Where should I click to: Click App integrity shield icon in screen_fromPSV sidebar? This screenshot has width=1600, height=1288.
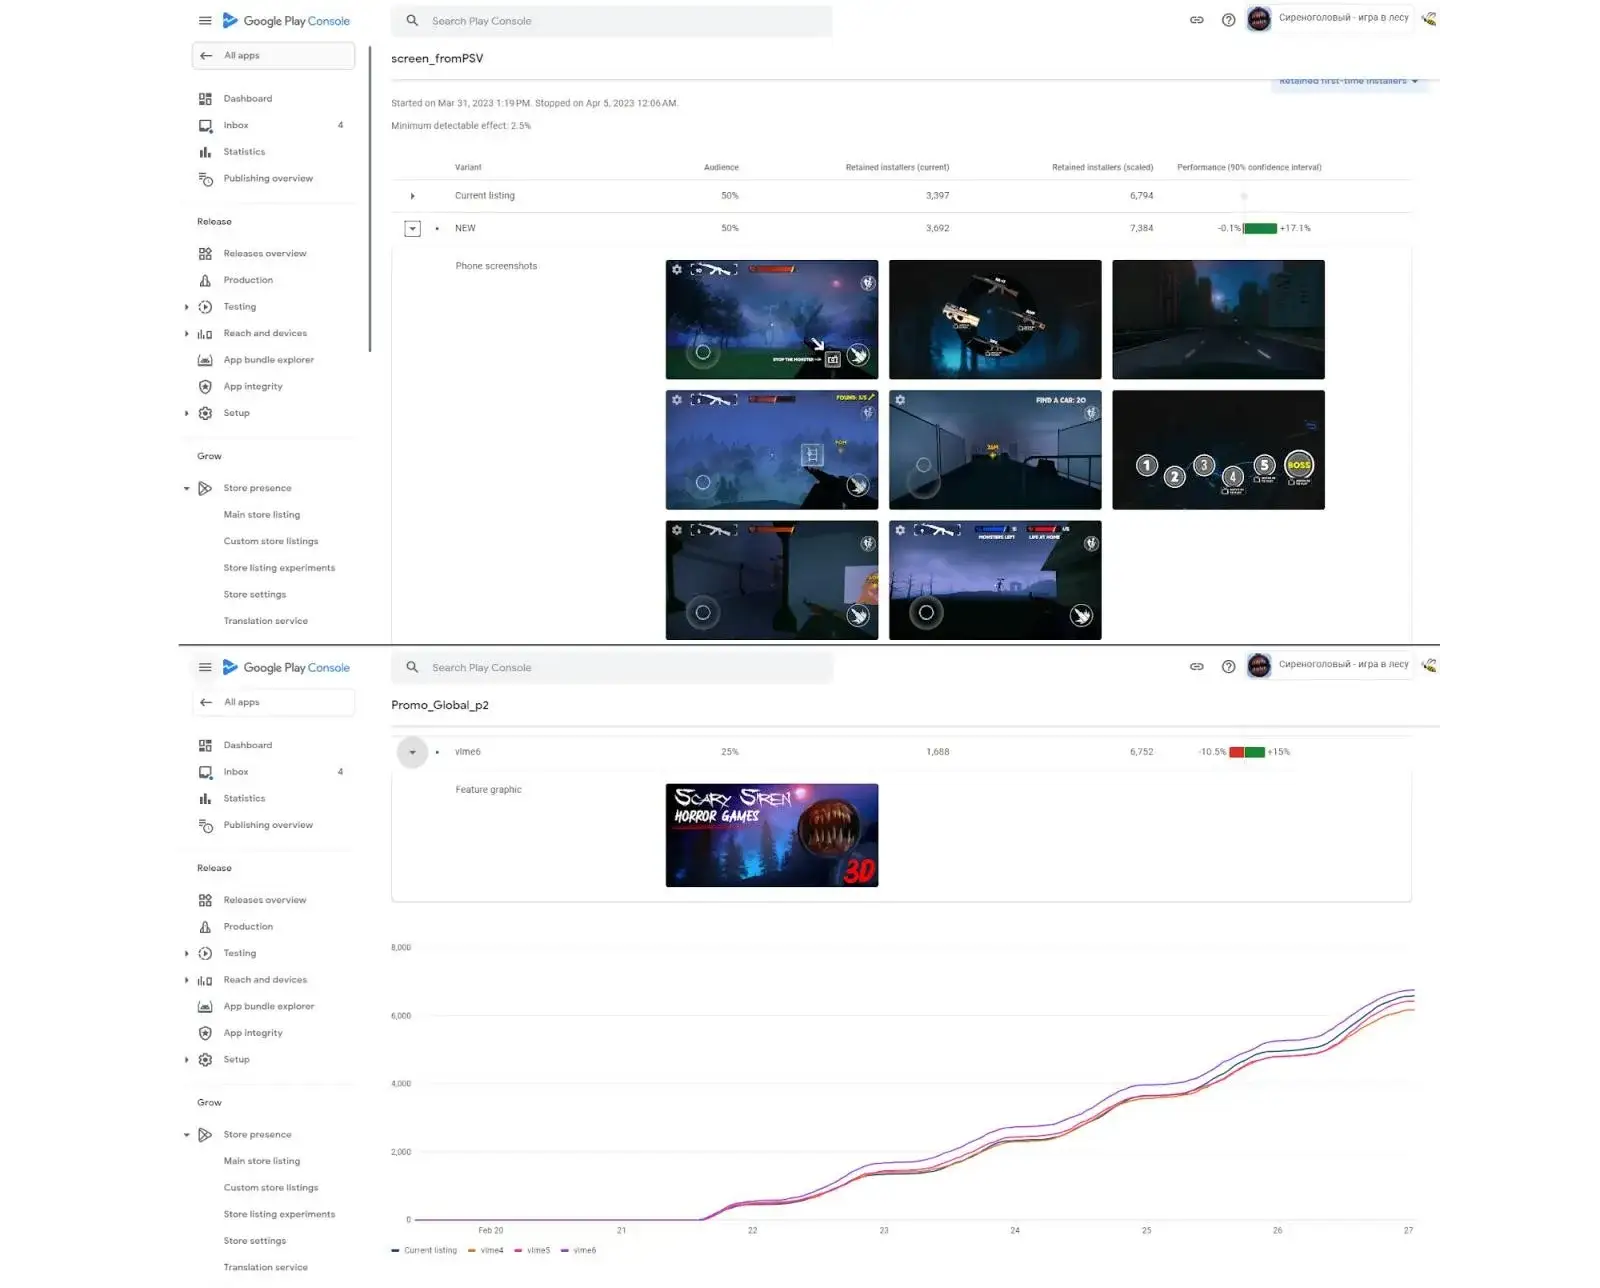click(205, 387)
